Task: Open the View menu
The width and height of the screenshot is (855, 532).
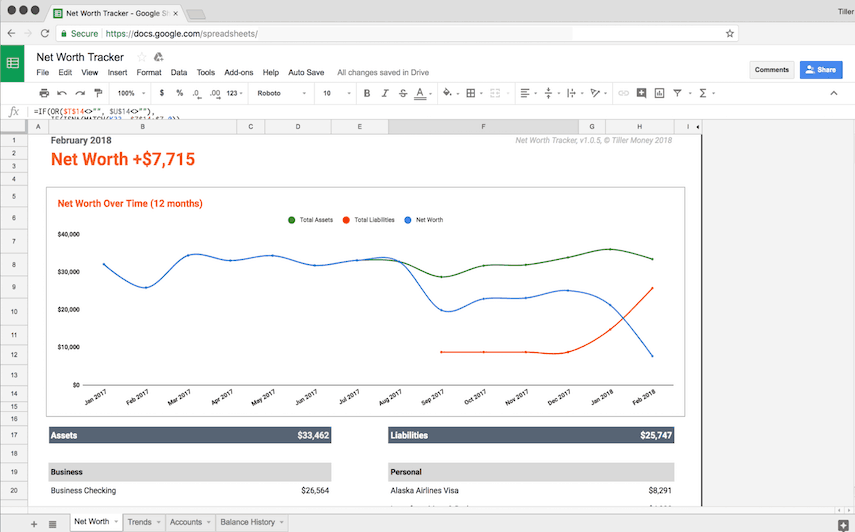Action: point(89,72)
